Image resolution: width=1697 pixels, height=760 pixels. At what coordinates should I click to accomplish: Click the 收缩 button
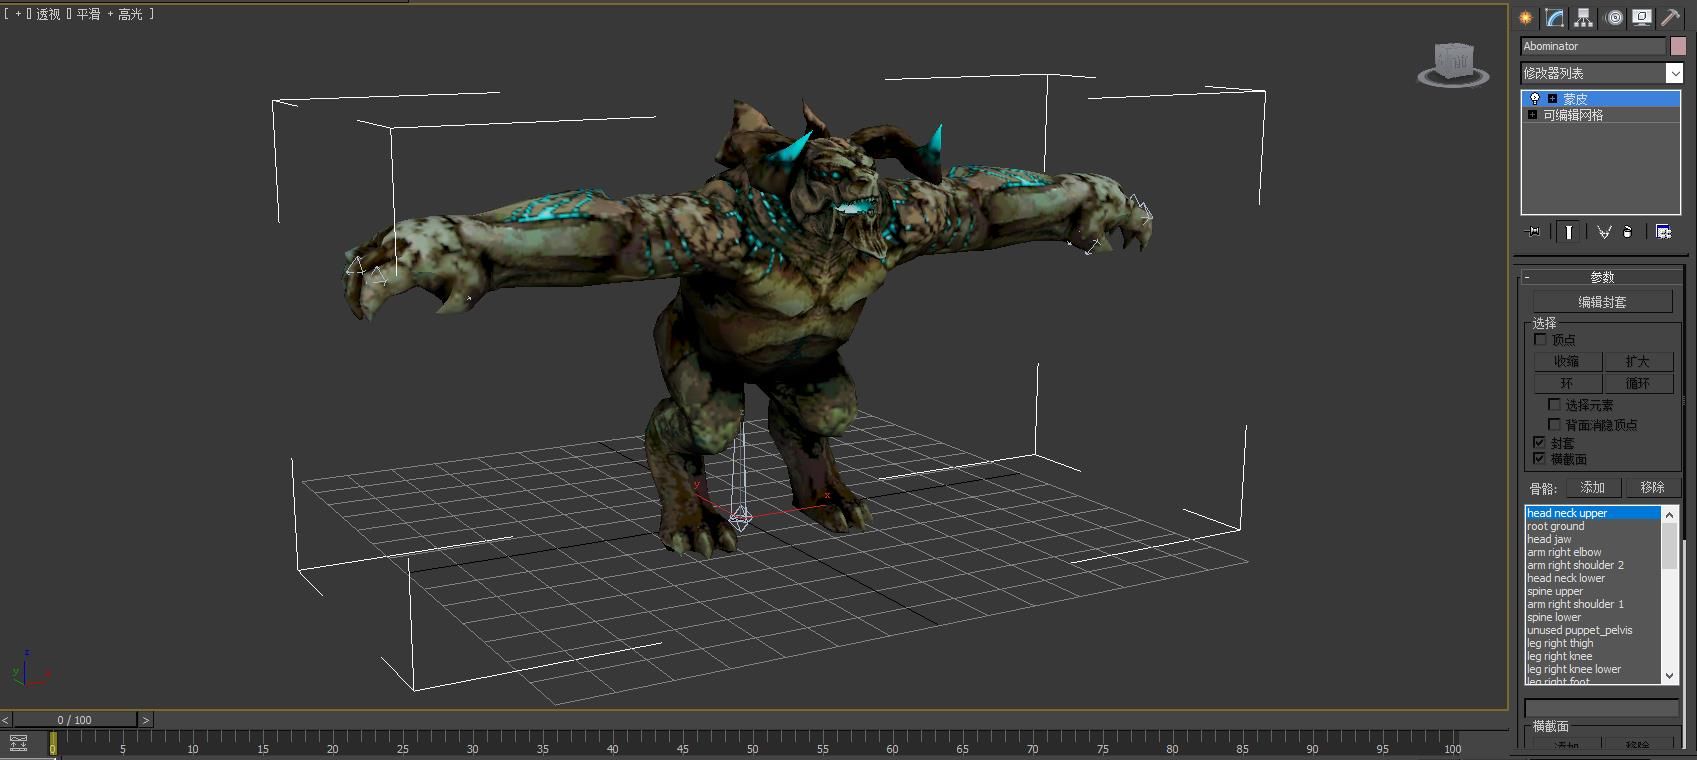tap(1567, 362)
